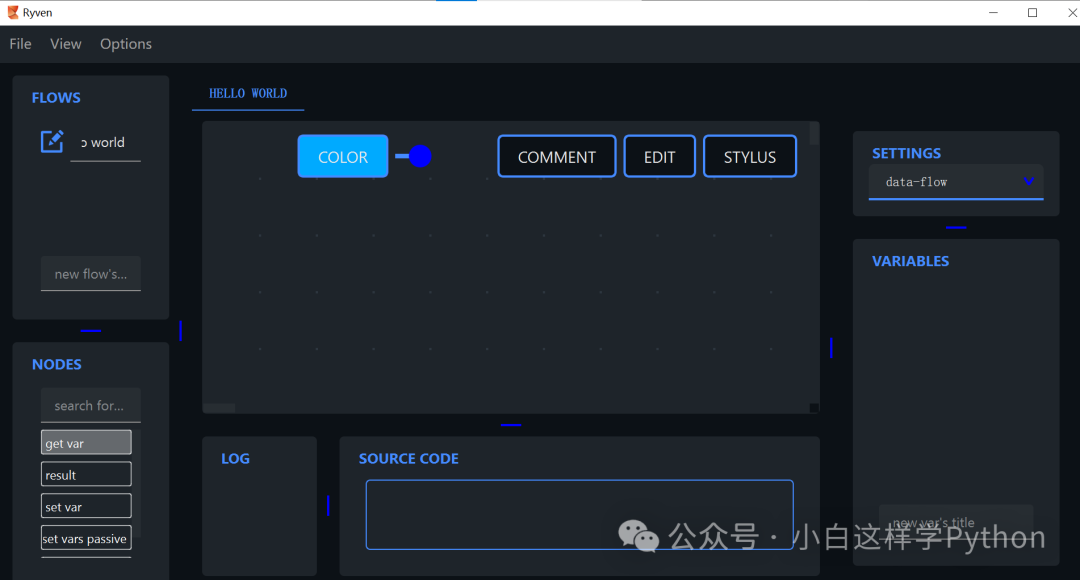Minimize the Ryven window

pyautogui.click(x=993, y=12)
